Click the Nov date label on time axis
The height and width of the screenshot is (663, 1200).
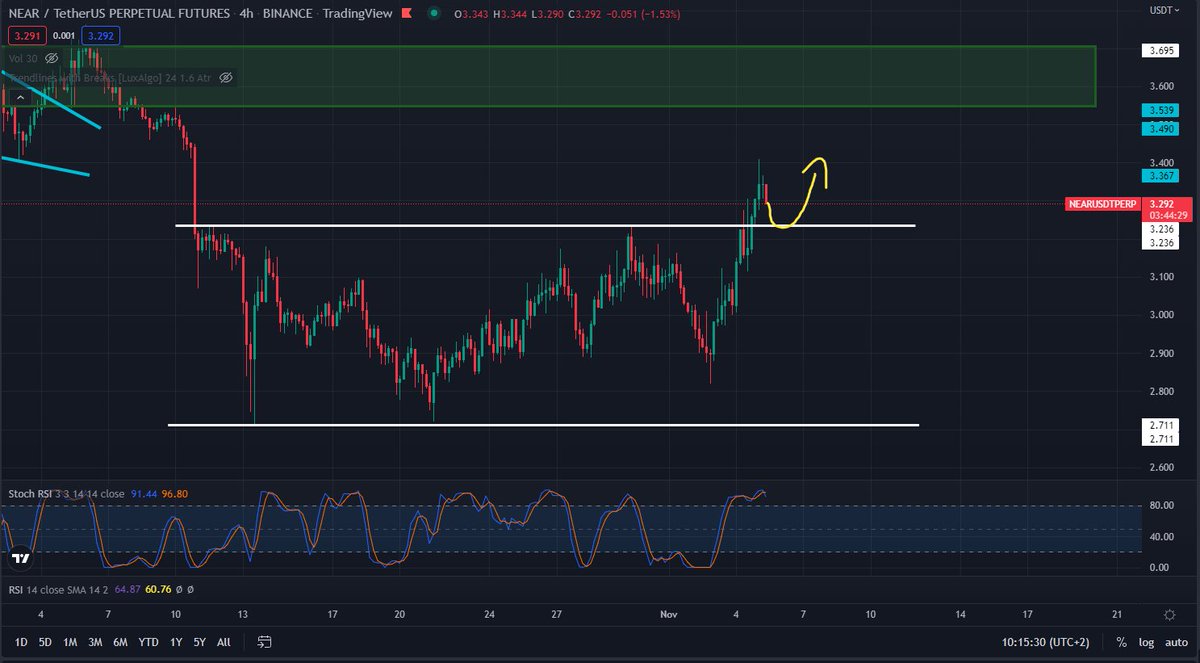click(x=667, y=613)
